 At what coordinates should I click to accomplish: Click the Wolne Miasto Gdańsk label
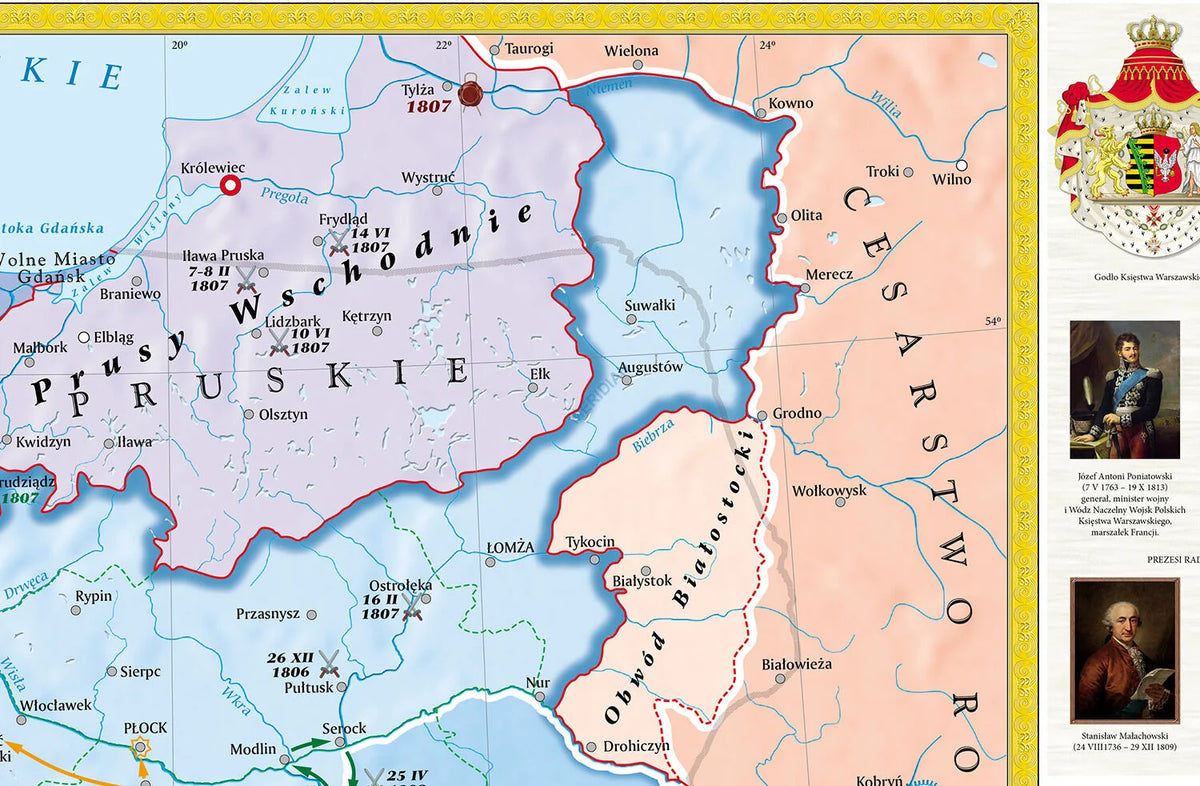(60, 266)
